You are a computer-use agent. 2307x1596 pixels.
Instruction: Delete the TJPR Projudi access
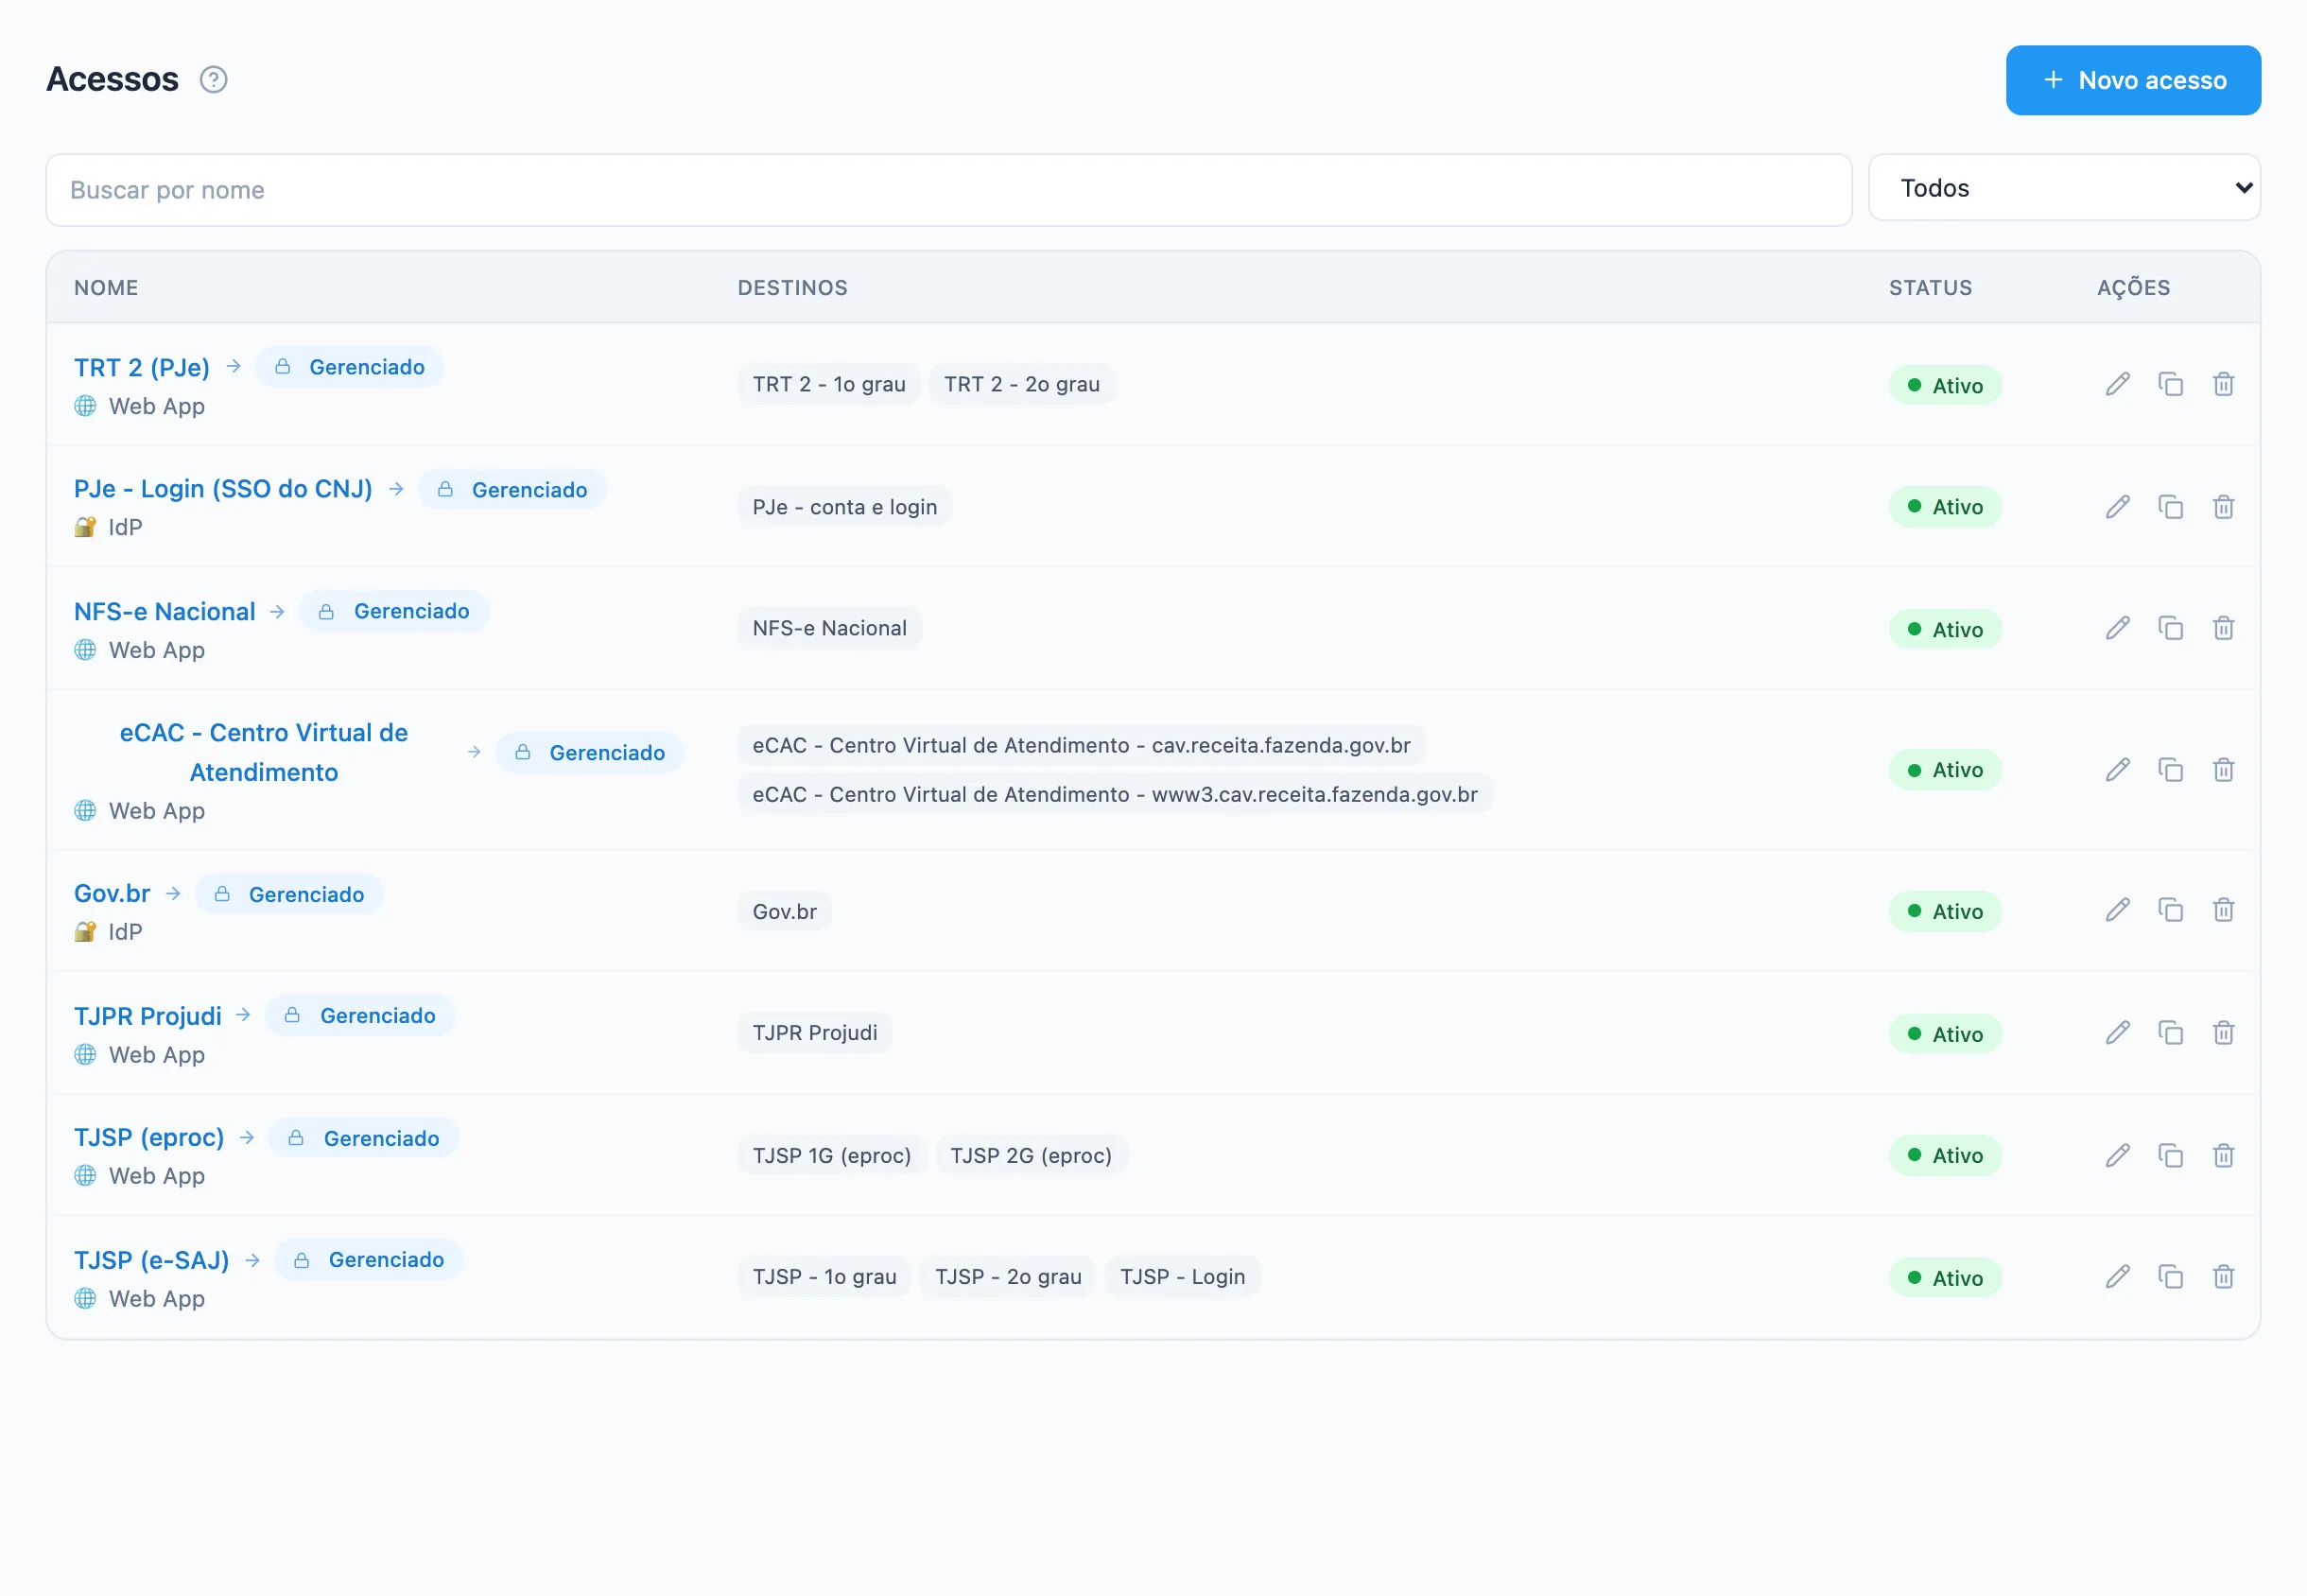(2223, 1033)
